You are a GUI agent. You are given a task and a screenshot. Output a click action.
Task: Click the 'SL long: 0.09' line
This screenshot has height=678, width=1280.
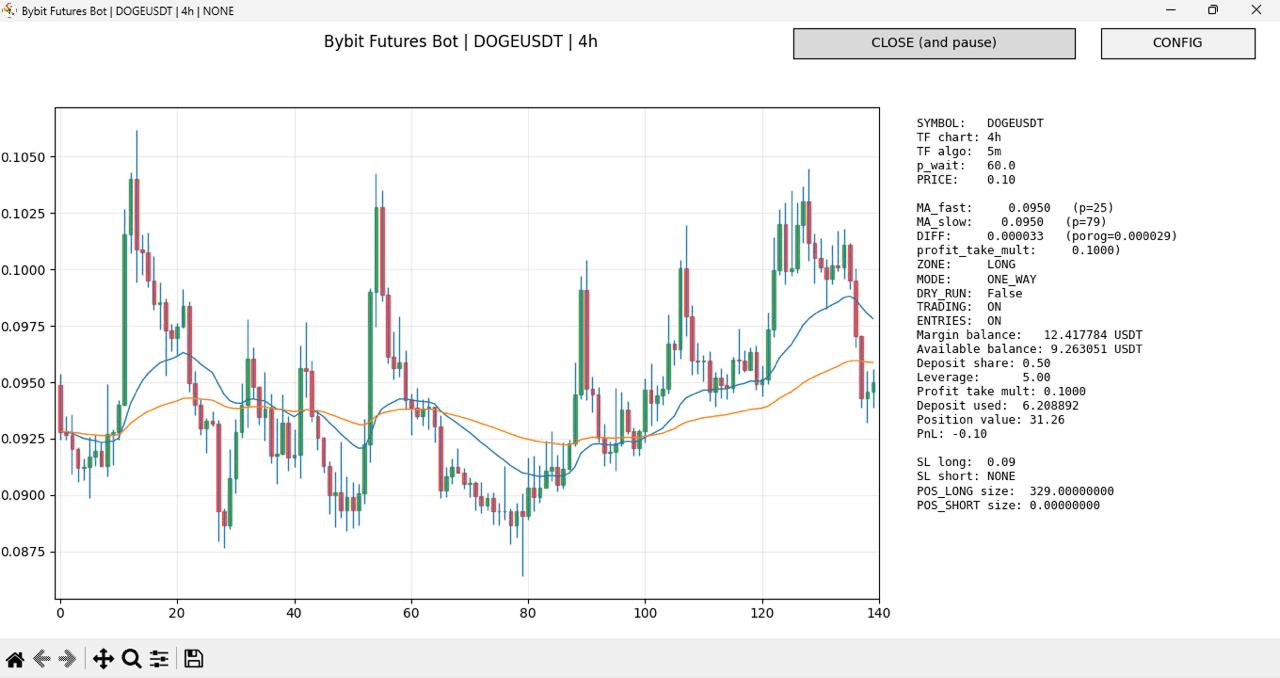click(966, 462)
